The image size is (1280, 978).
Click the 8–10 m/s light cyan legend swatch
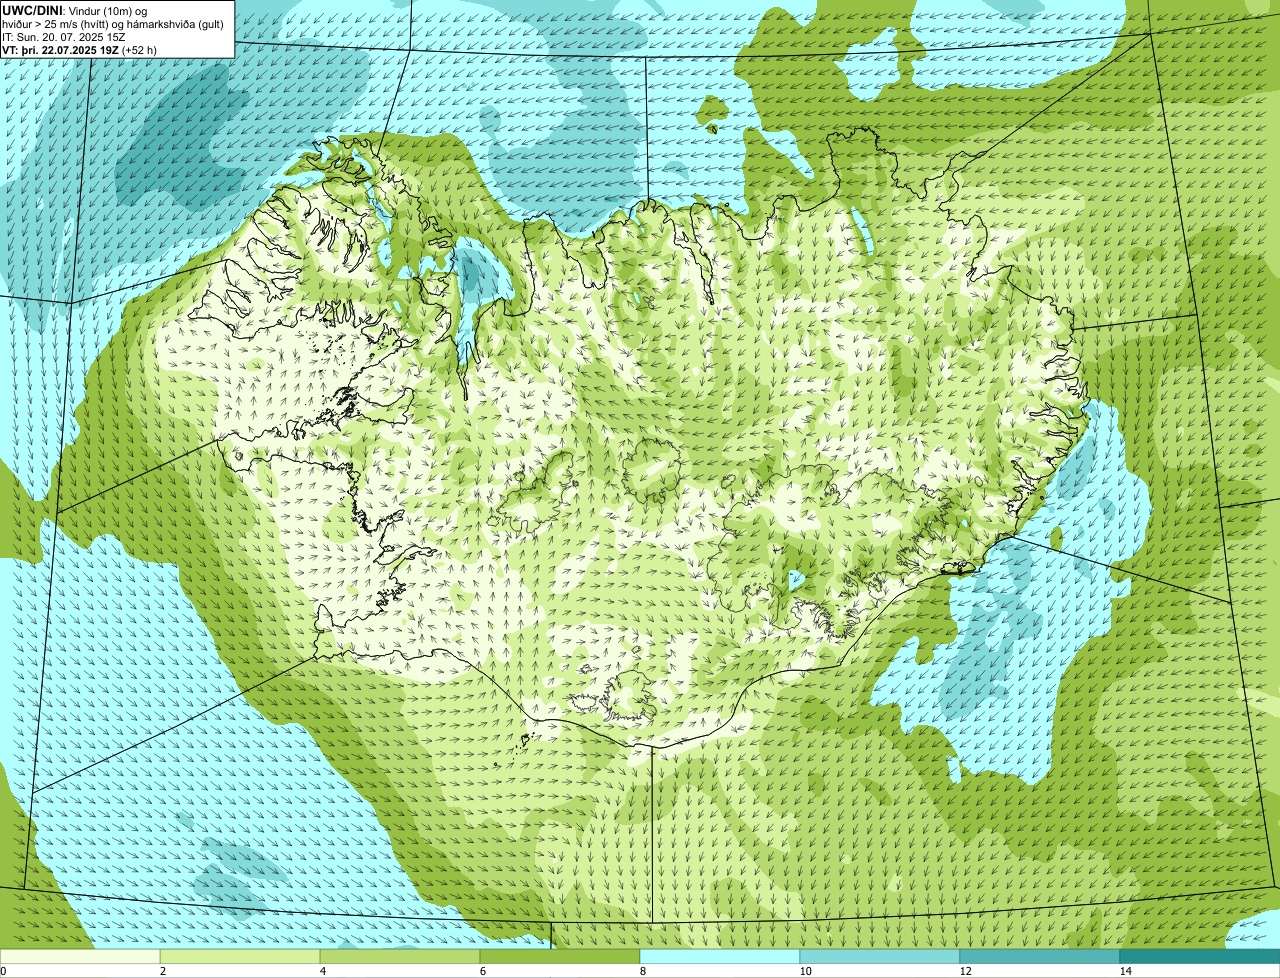pyautogui.click(x=720, y=956)
